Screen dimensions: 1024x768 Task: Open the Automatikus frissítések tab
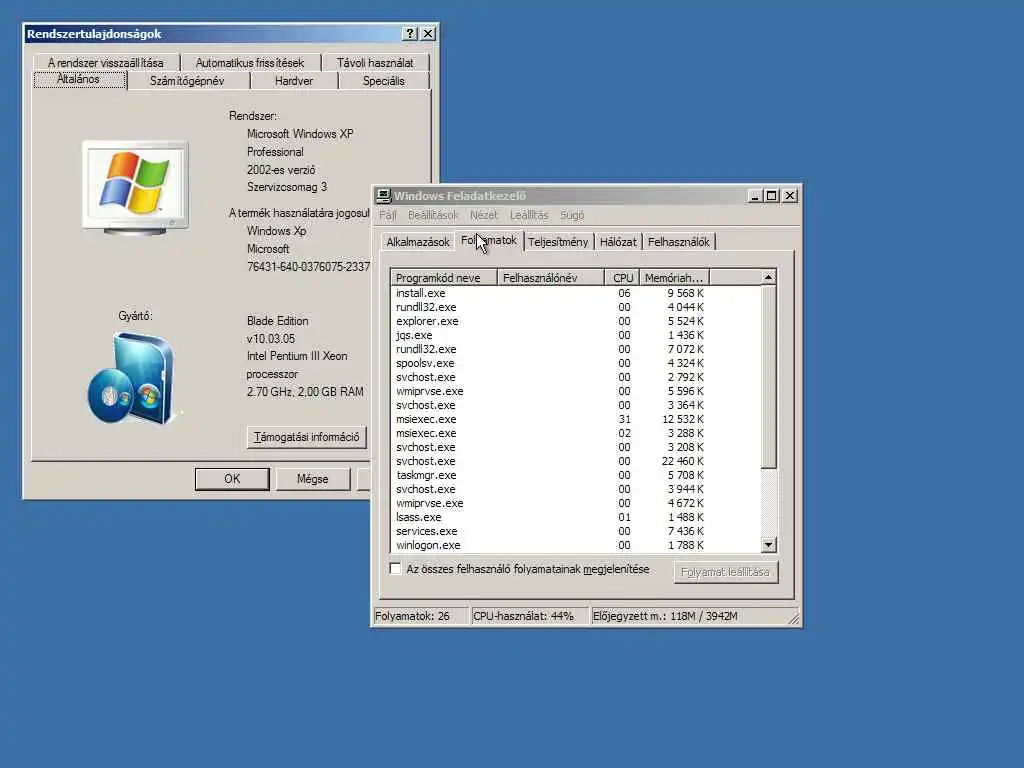coord(250,63)
